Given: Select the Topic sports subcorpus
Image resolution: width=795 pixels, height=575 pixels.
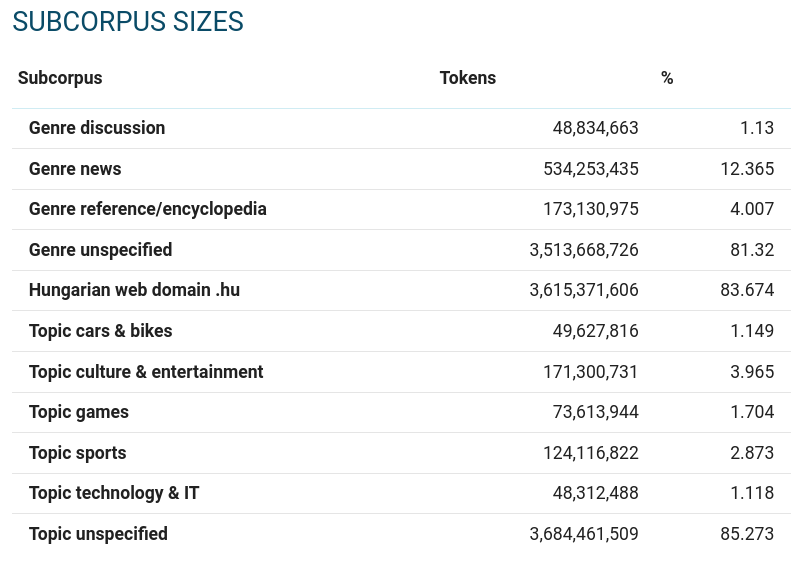Looking at the screenshot, I should tap(78, 453).
